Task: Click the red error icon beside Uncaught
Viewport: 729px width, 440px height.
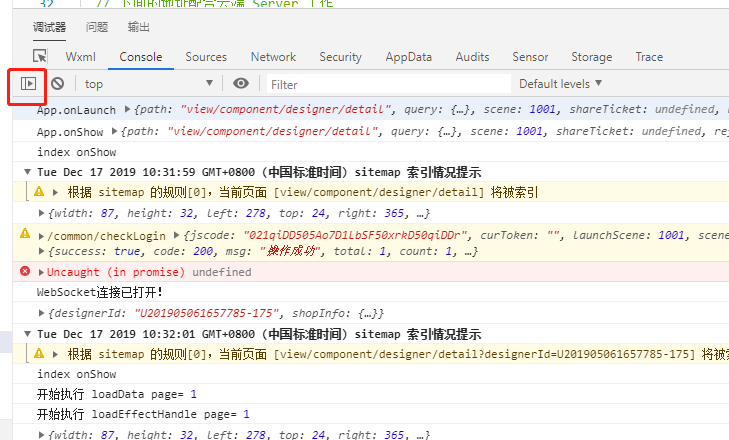Action: 25,272
